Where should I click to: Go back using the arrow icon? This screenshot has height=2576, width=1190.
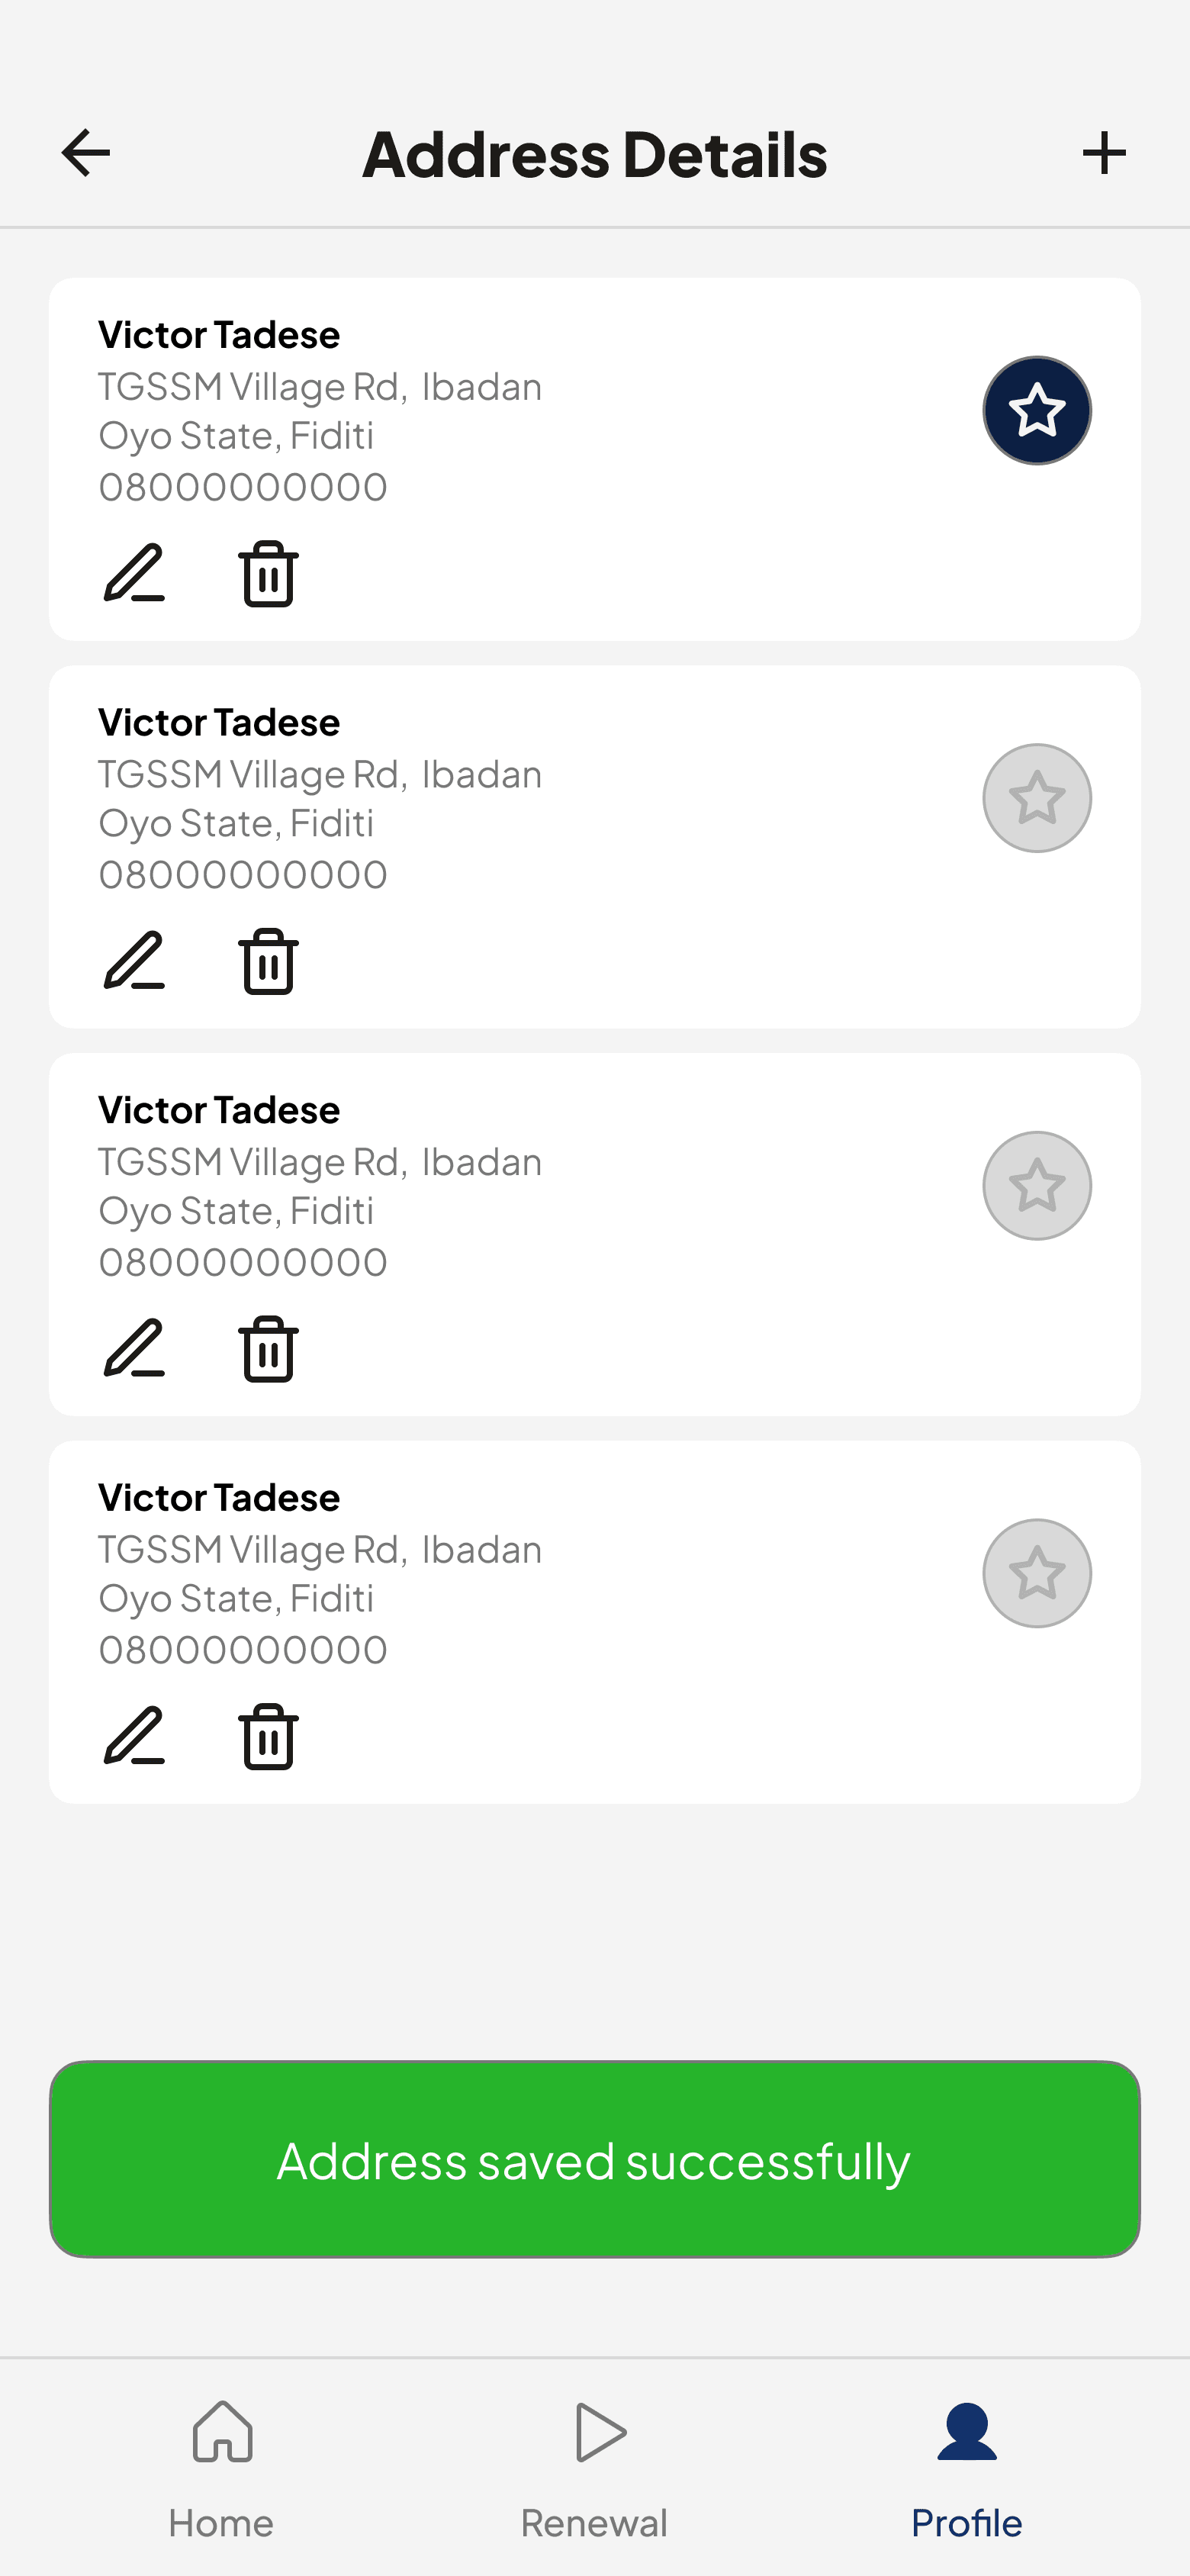(x=86, y=153)
